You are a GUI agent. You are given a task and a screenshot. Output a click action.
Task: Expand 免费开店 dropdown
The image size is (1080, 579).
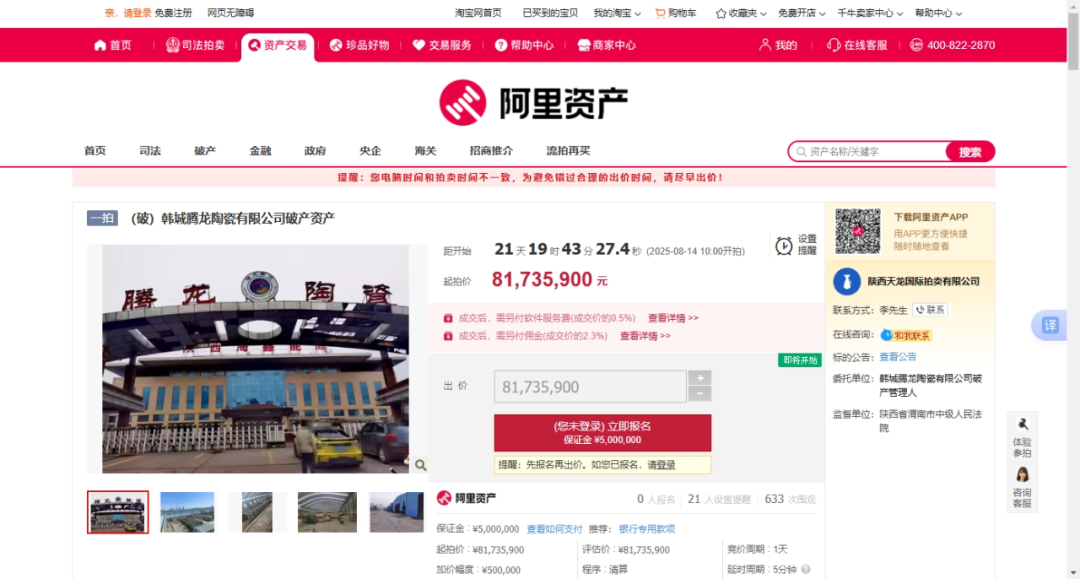802,13
